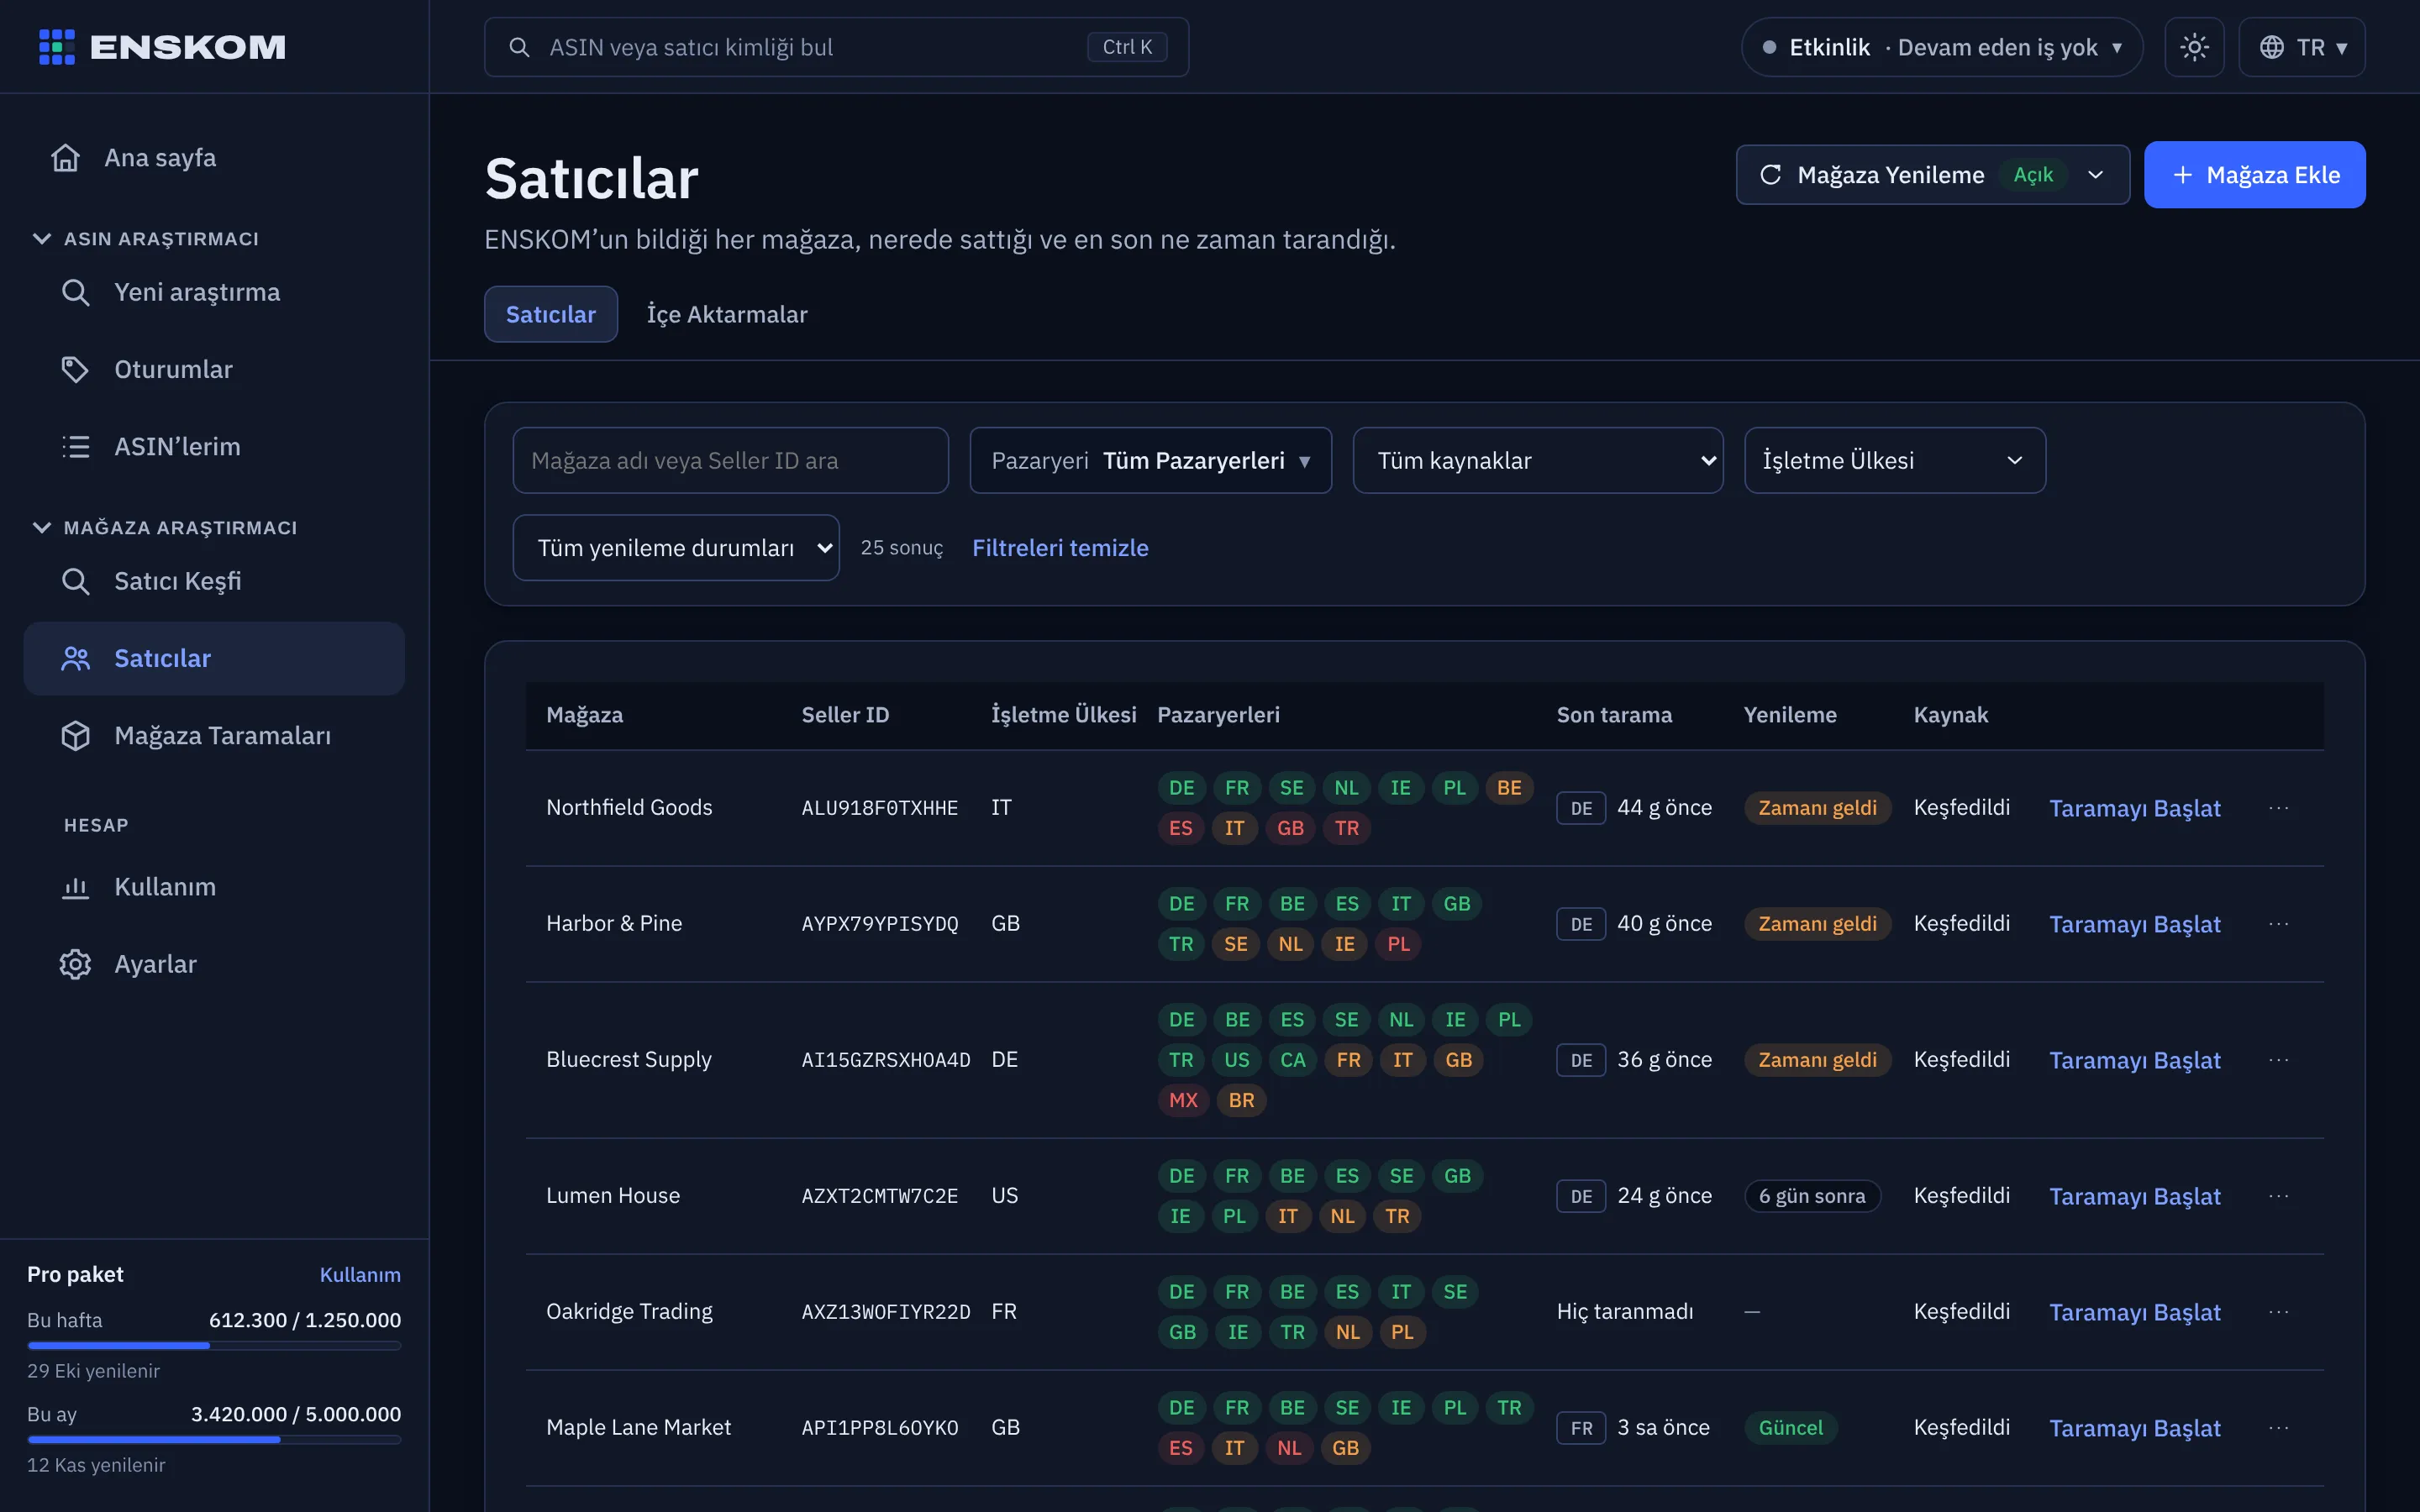The image size is (2420, 1512).
Task: Collapse the MAĞAZA ARAŞTIRMACI section
Action: [x=42, y=528]
